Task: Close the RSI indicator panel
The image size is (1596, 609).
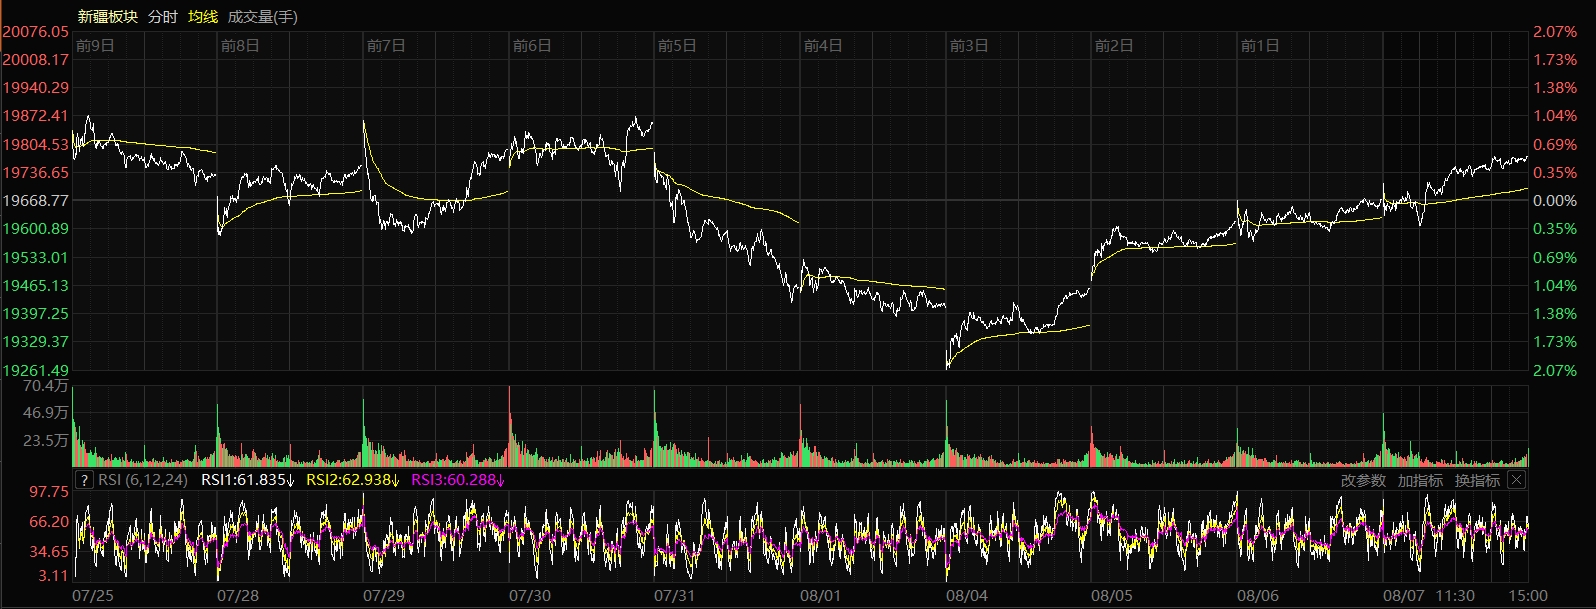Action: (x=1516, y=480)
